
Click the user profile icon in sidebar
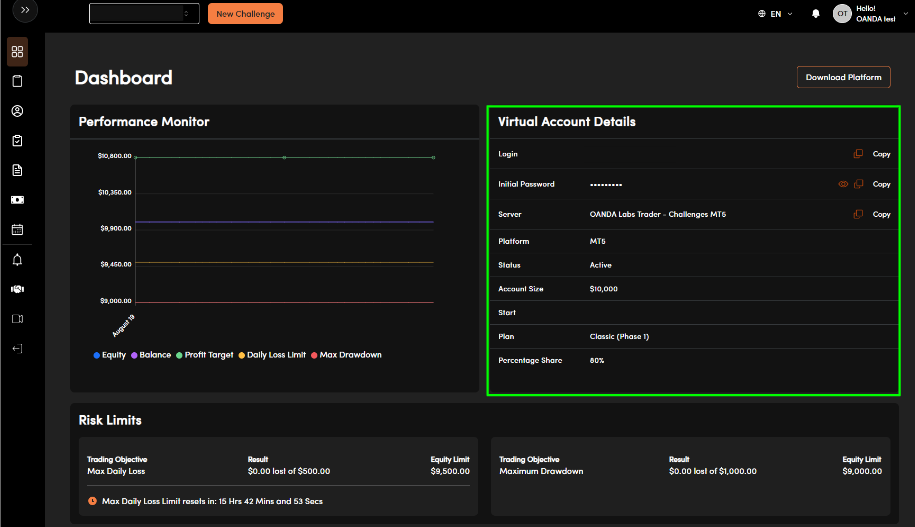[x=17, y=111]
